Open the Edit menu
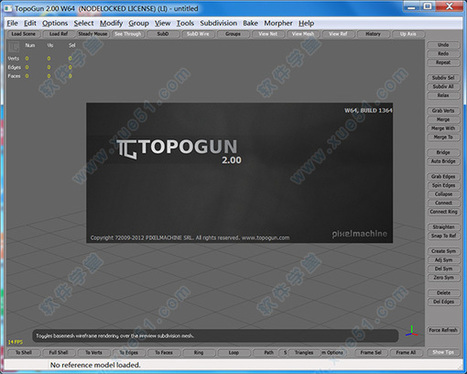 [x=30, y=23]
